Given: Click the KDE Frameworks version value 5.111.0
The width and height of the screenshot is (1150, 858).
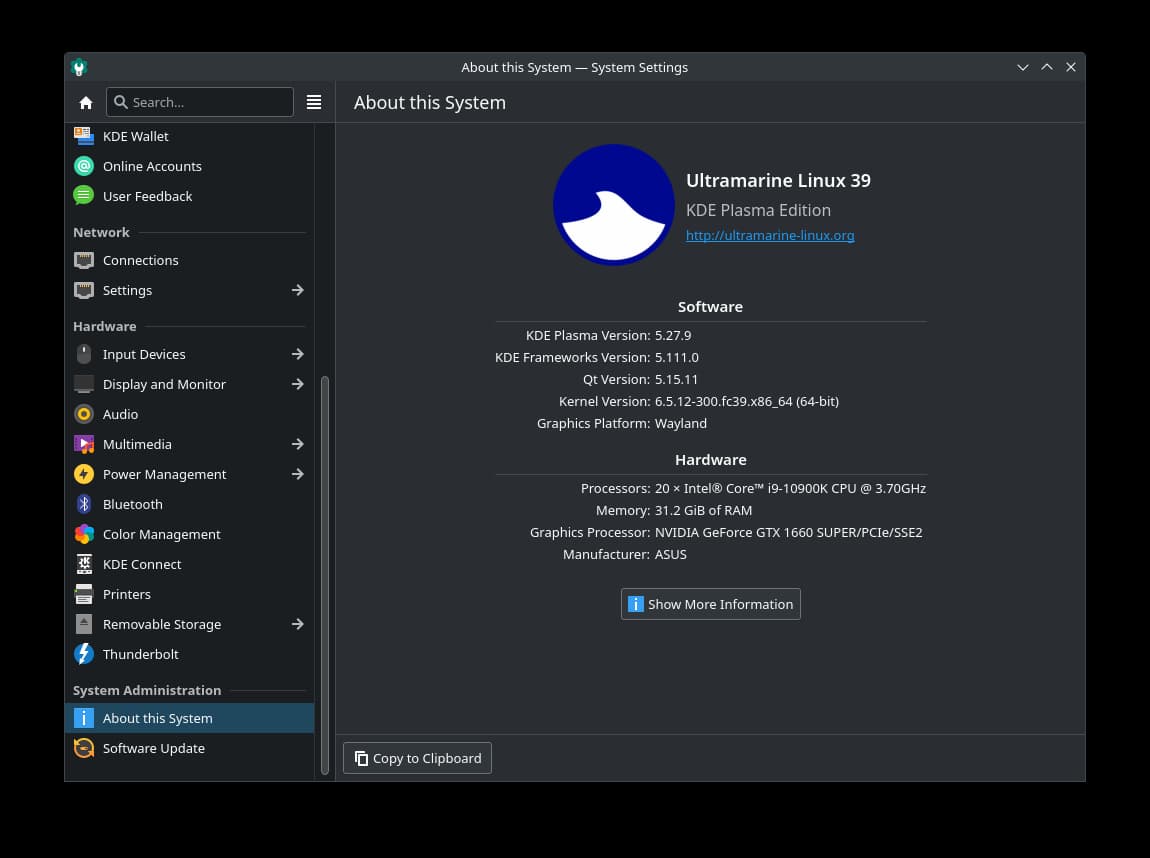Looking at the screenshot, I should 677,357.
